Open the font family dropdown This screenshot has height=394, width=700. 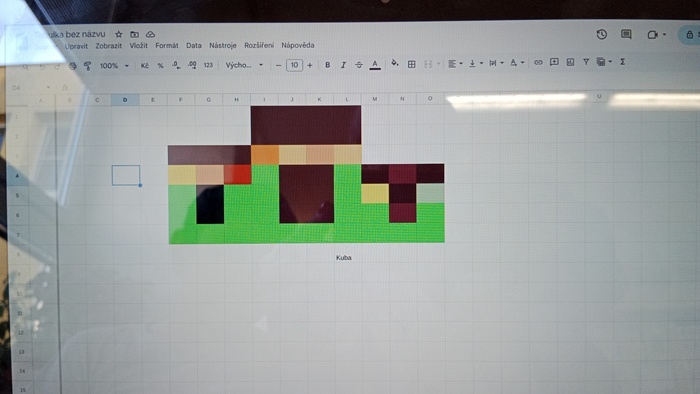point(244,65)
